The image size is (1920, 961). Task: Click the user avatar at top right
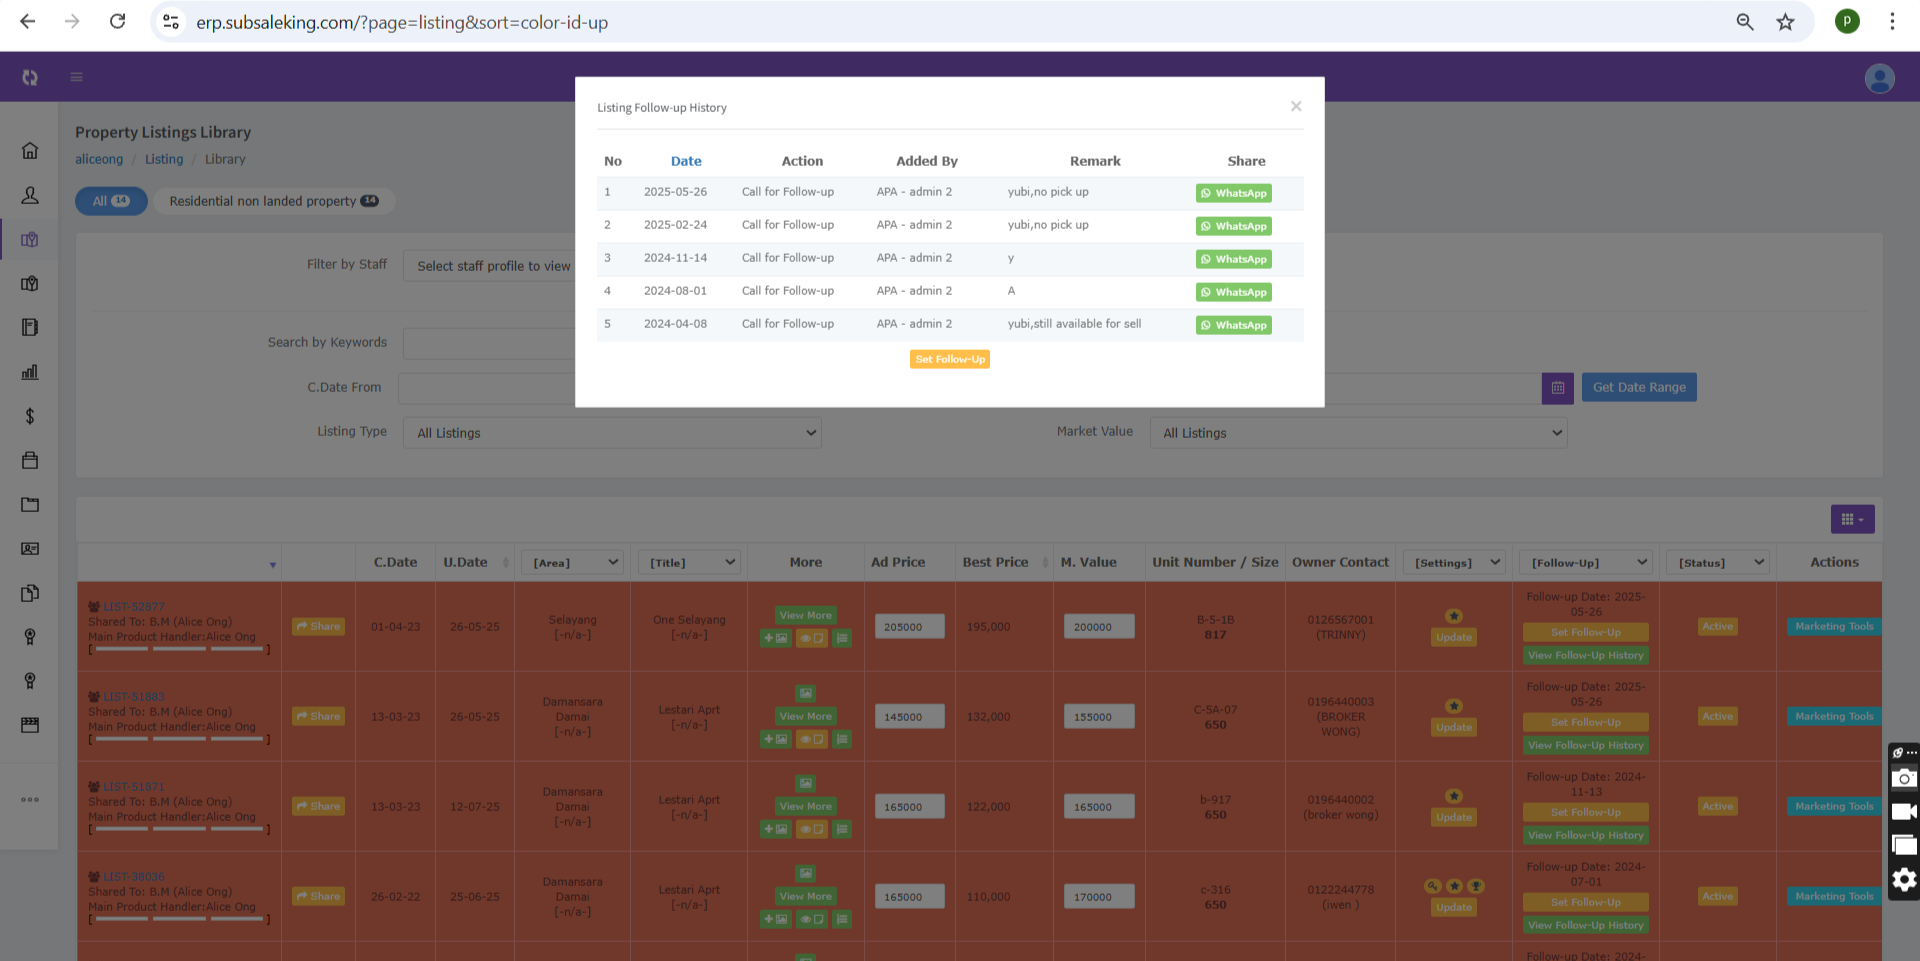point(1879,78)
